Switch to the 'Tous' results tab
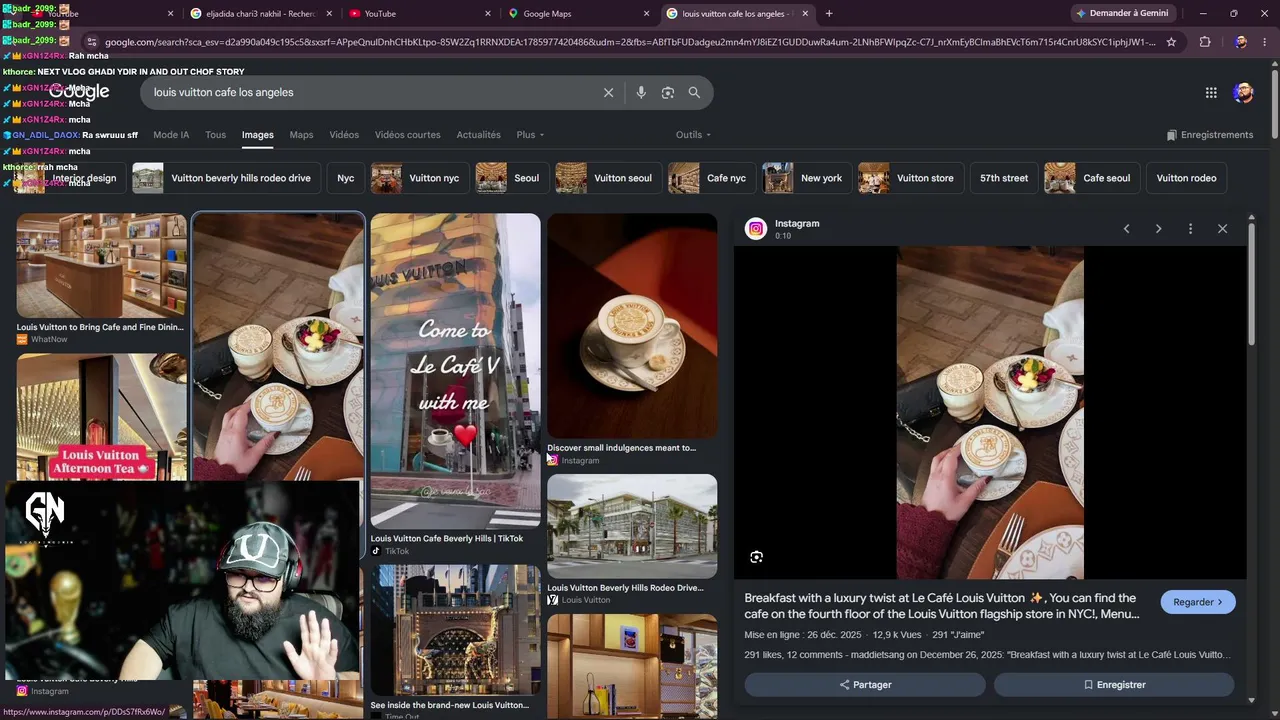The height and width of the screenshot is (720, 1280). (x=215, y=135)
